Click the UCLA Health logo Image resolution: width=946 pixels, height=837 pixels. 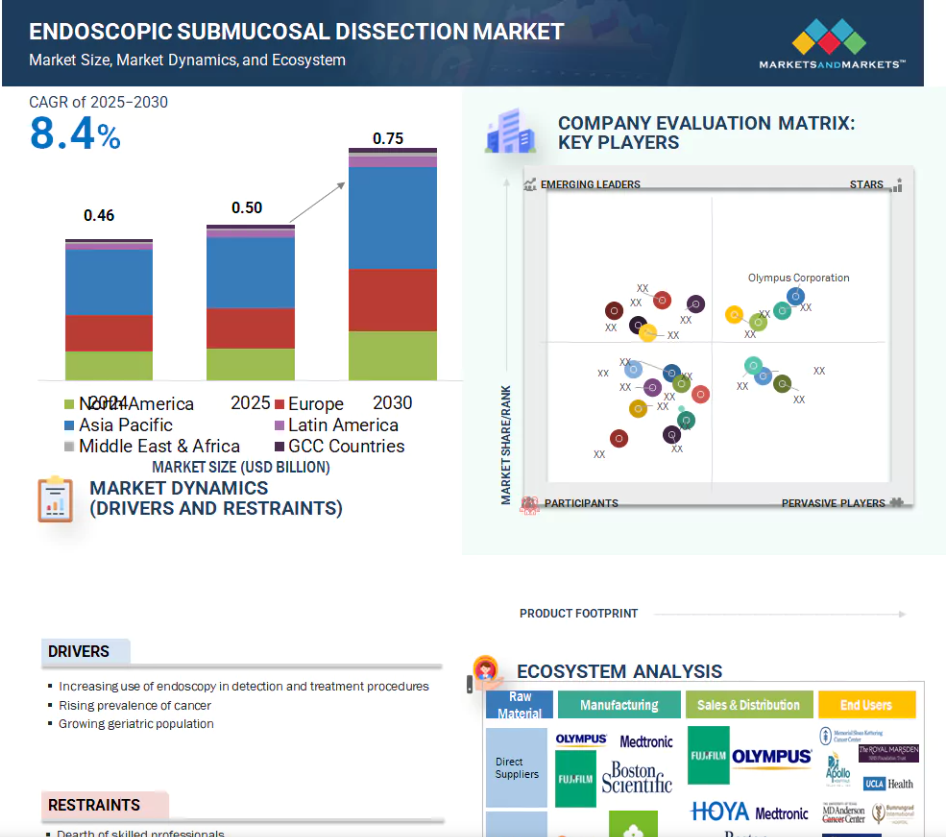(887, 784)
